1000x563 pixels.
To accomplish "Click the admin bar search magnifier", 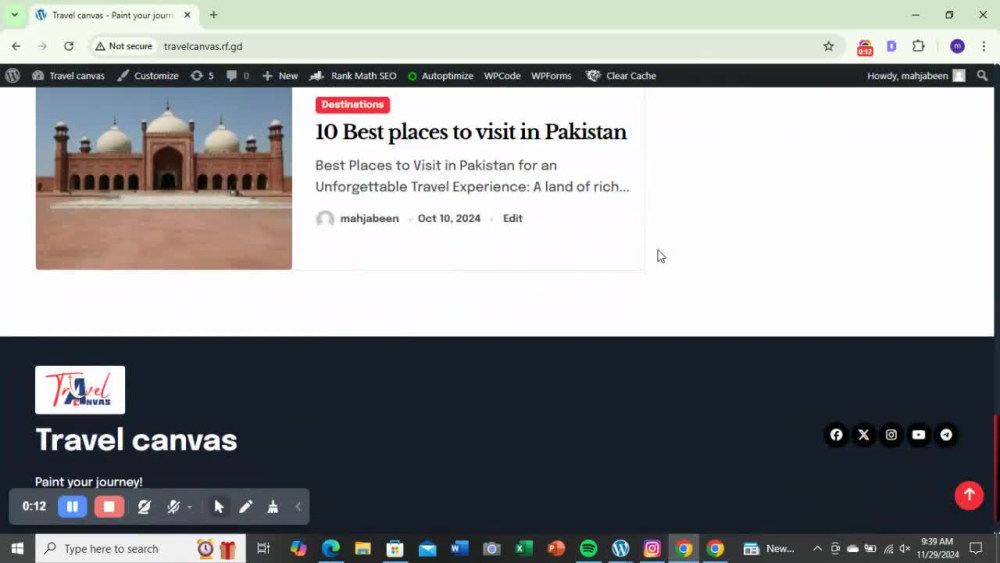I will tap(982, 75).
